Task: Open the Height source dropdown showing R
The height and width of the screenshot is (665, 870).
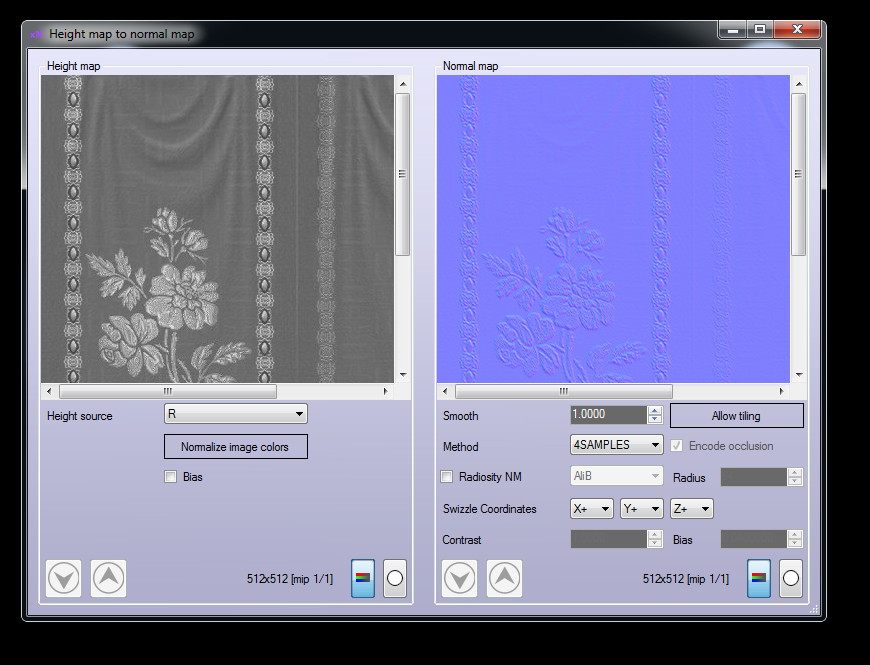Action: [235, 413]
